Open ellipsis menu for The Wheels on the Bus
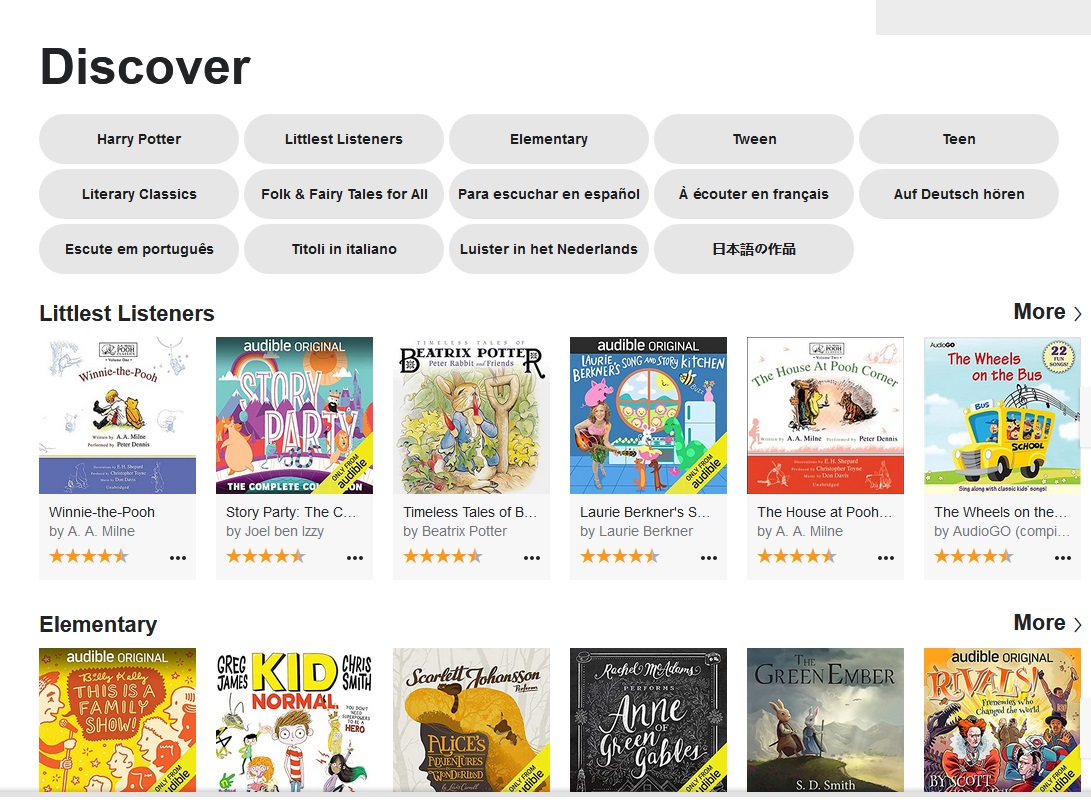The height and width of the screenshot is (809, 1091). click(x=1062, y=558)
